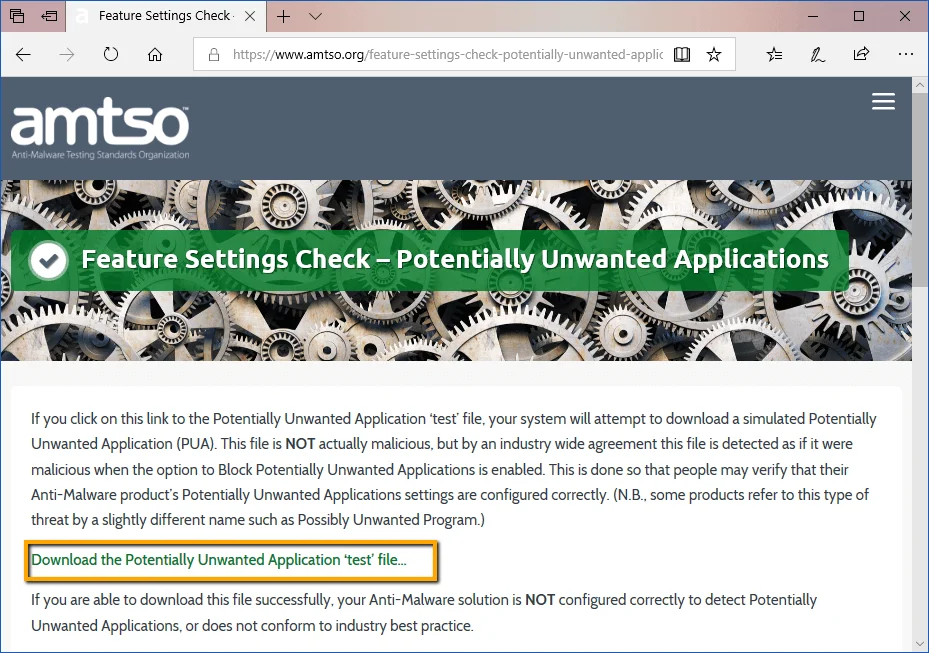
Task: Set these tabs aside
Action: coord(49,16)
